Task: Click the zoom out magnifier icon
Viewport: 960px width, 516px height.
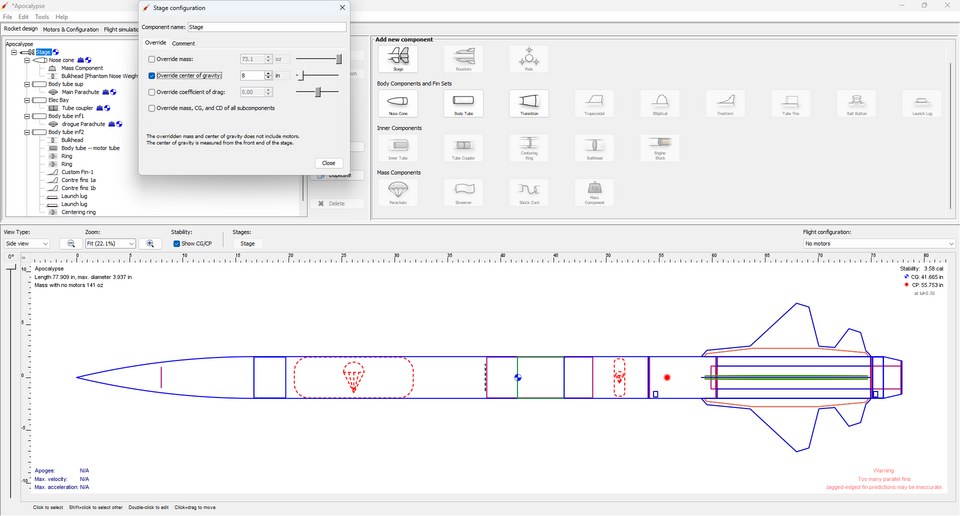Action: (71, 244)
